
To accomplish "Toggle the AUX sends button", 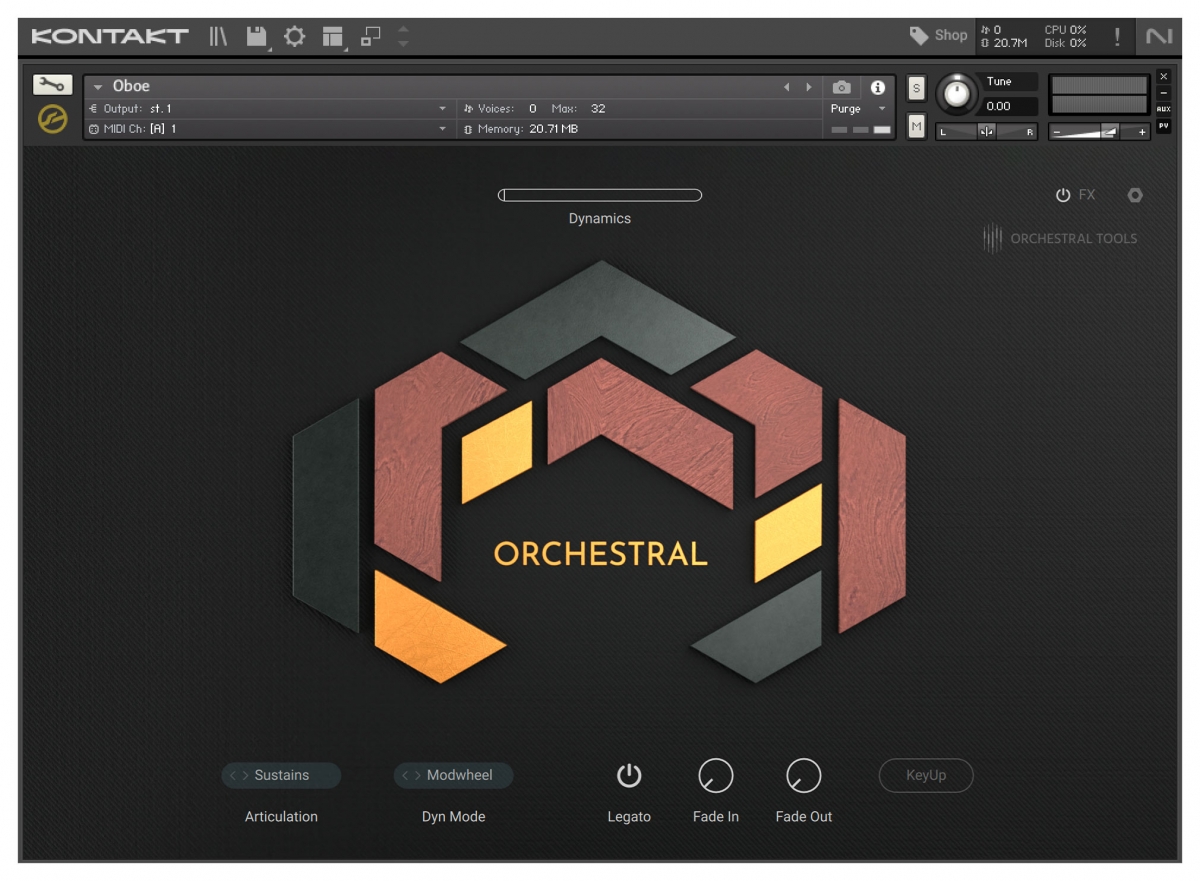I will [1163, 109].
